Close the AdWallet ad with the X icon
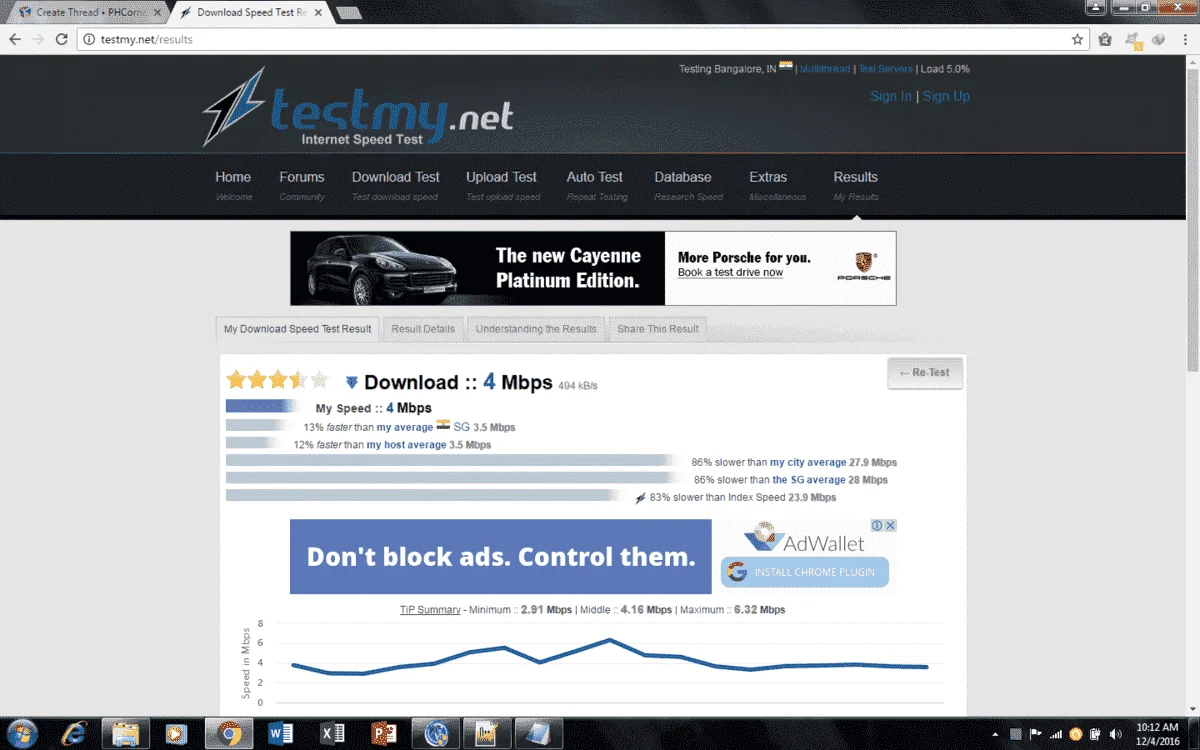The image size is (1200, 750). pyautogui.click(x=890, y=525)
